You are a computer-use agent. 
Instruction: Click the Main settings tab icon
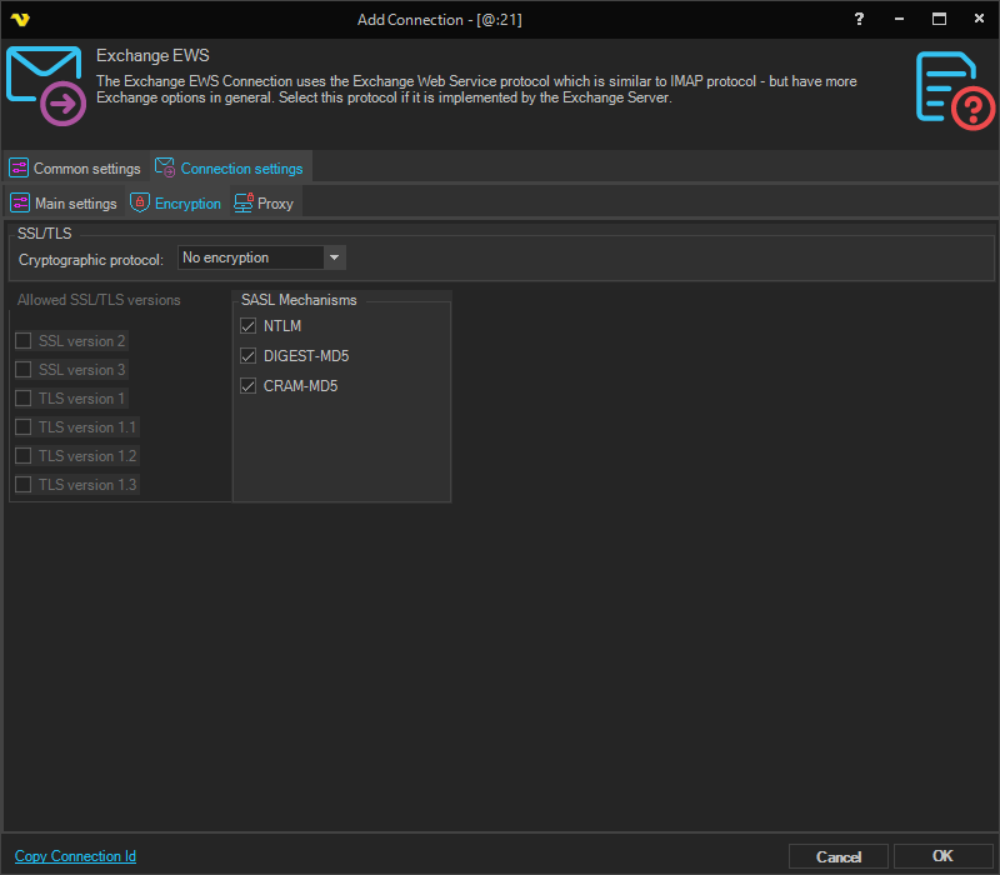(x=20, y=203)
